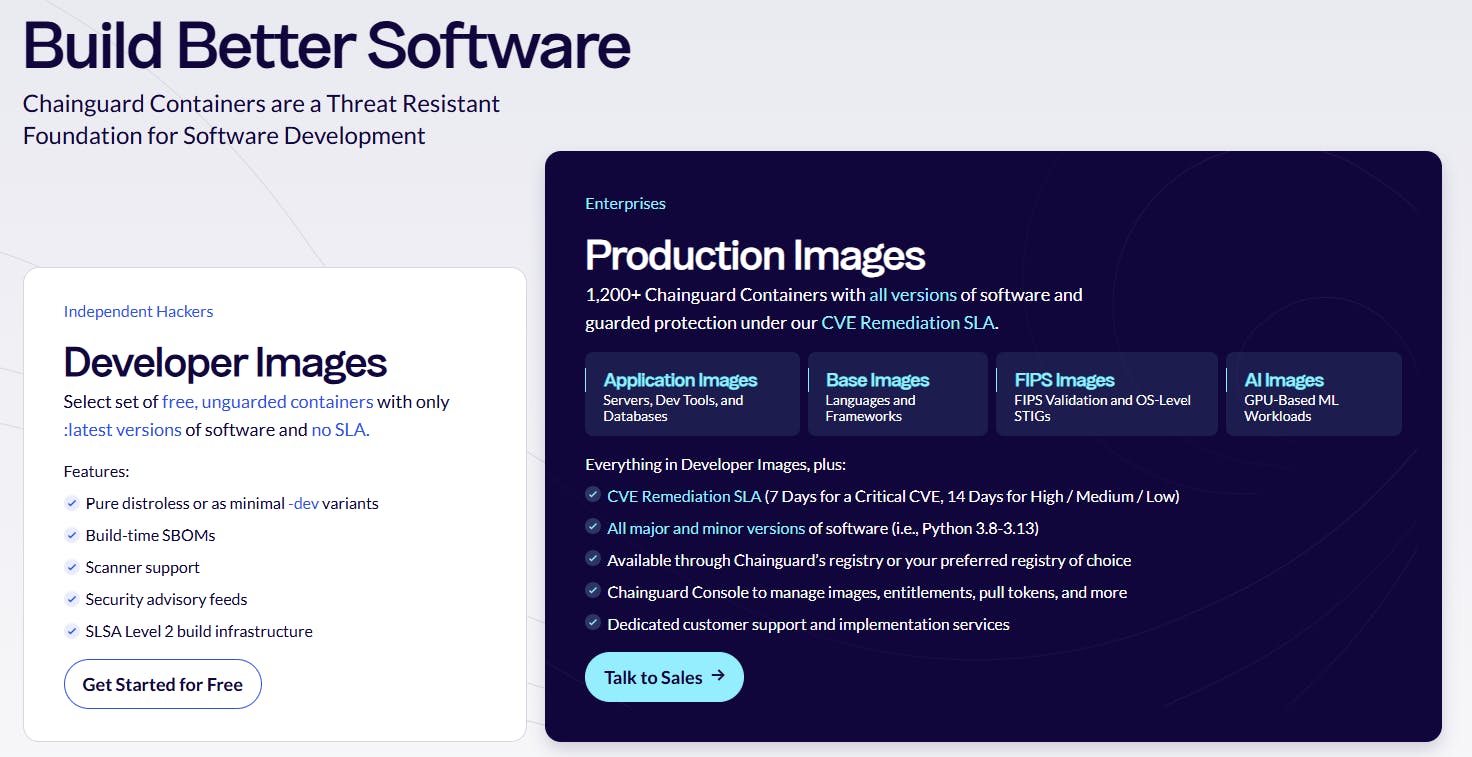
Task: Select the Base Images card
Action: [x=897, y=394]
